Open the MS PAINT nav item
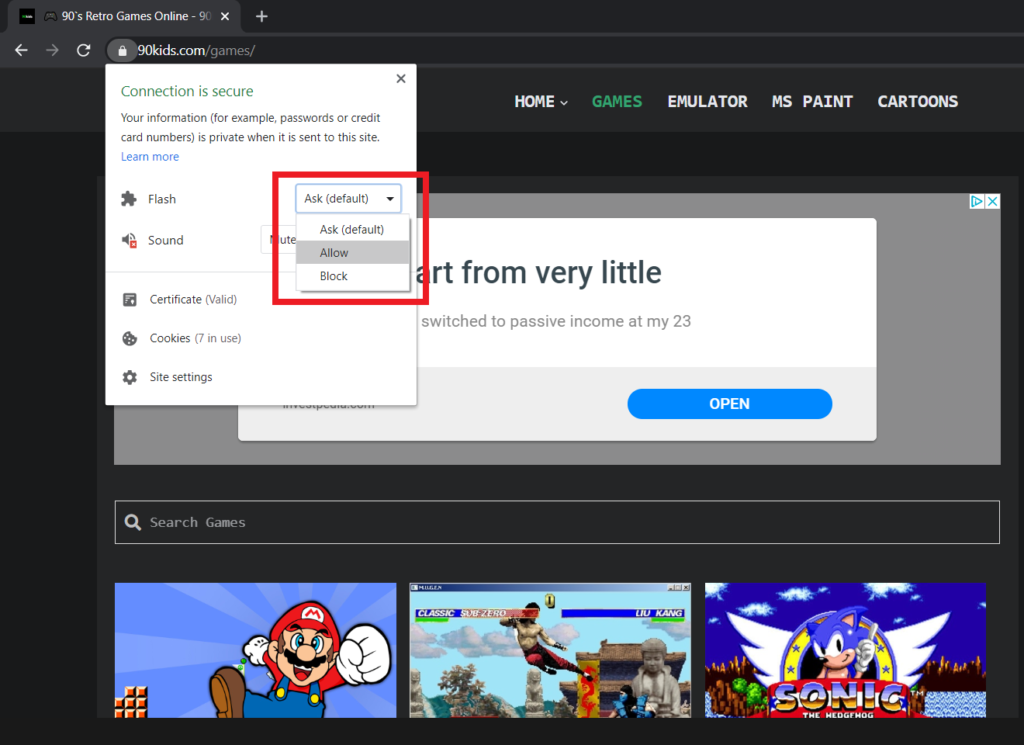The width and height of the screenshot is (1024, 745). point(812,102)
